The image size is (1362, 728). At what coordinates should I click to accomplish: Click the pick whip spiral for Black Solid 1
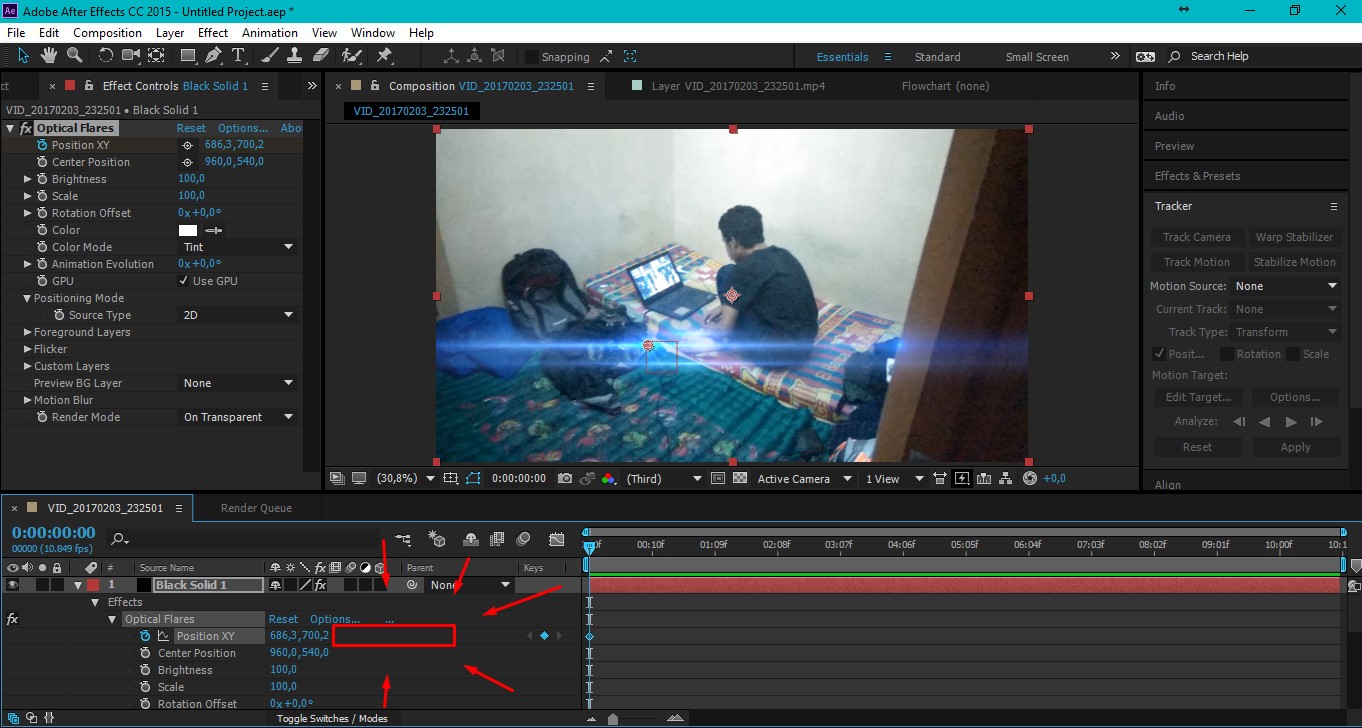point(412,585)
